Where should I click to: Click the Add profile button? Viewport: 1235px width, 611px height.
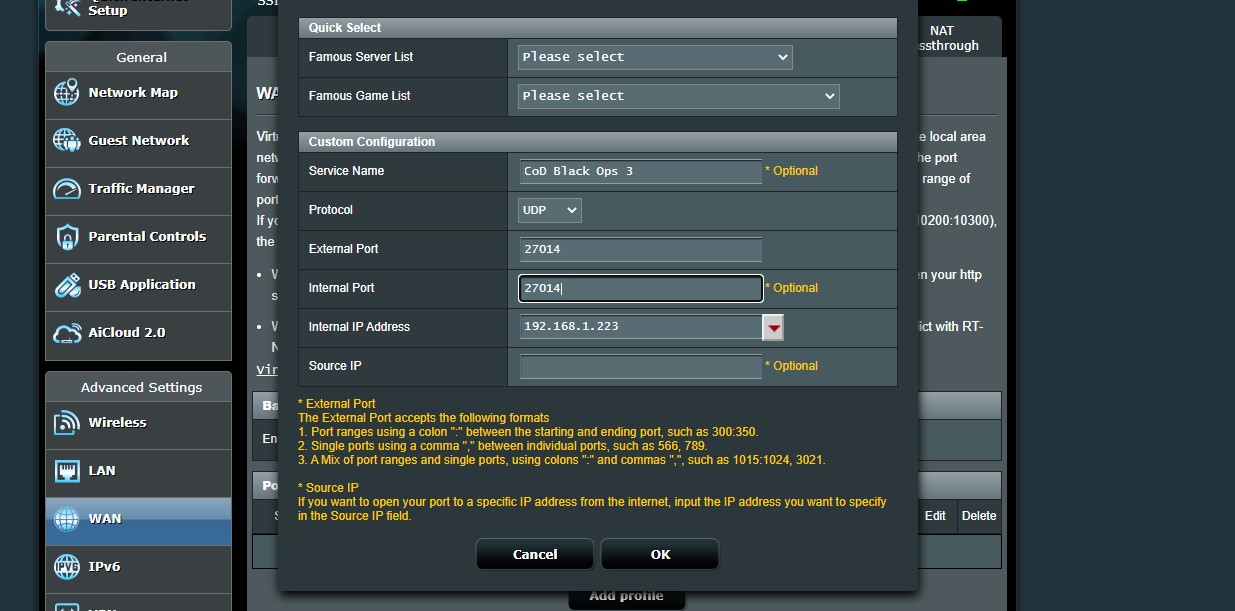[x=627, y=596]
